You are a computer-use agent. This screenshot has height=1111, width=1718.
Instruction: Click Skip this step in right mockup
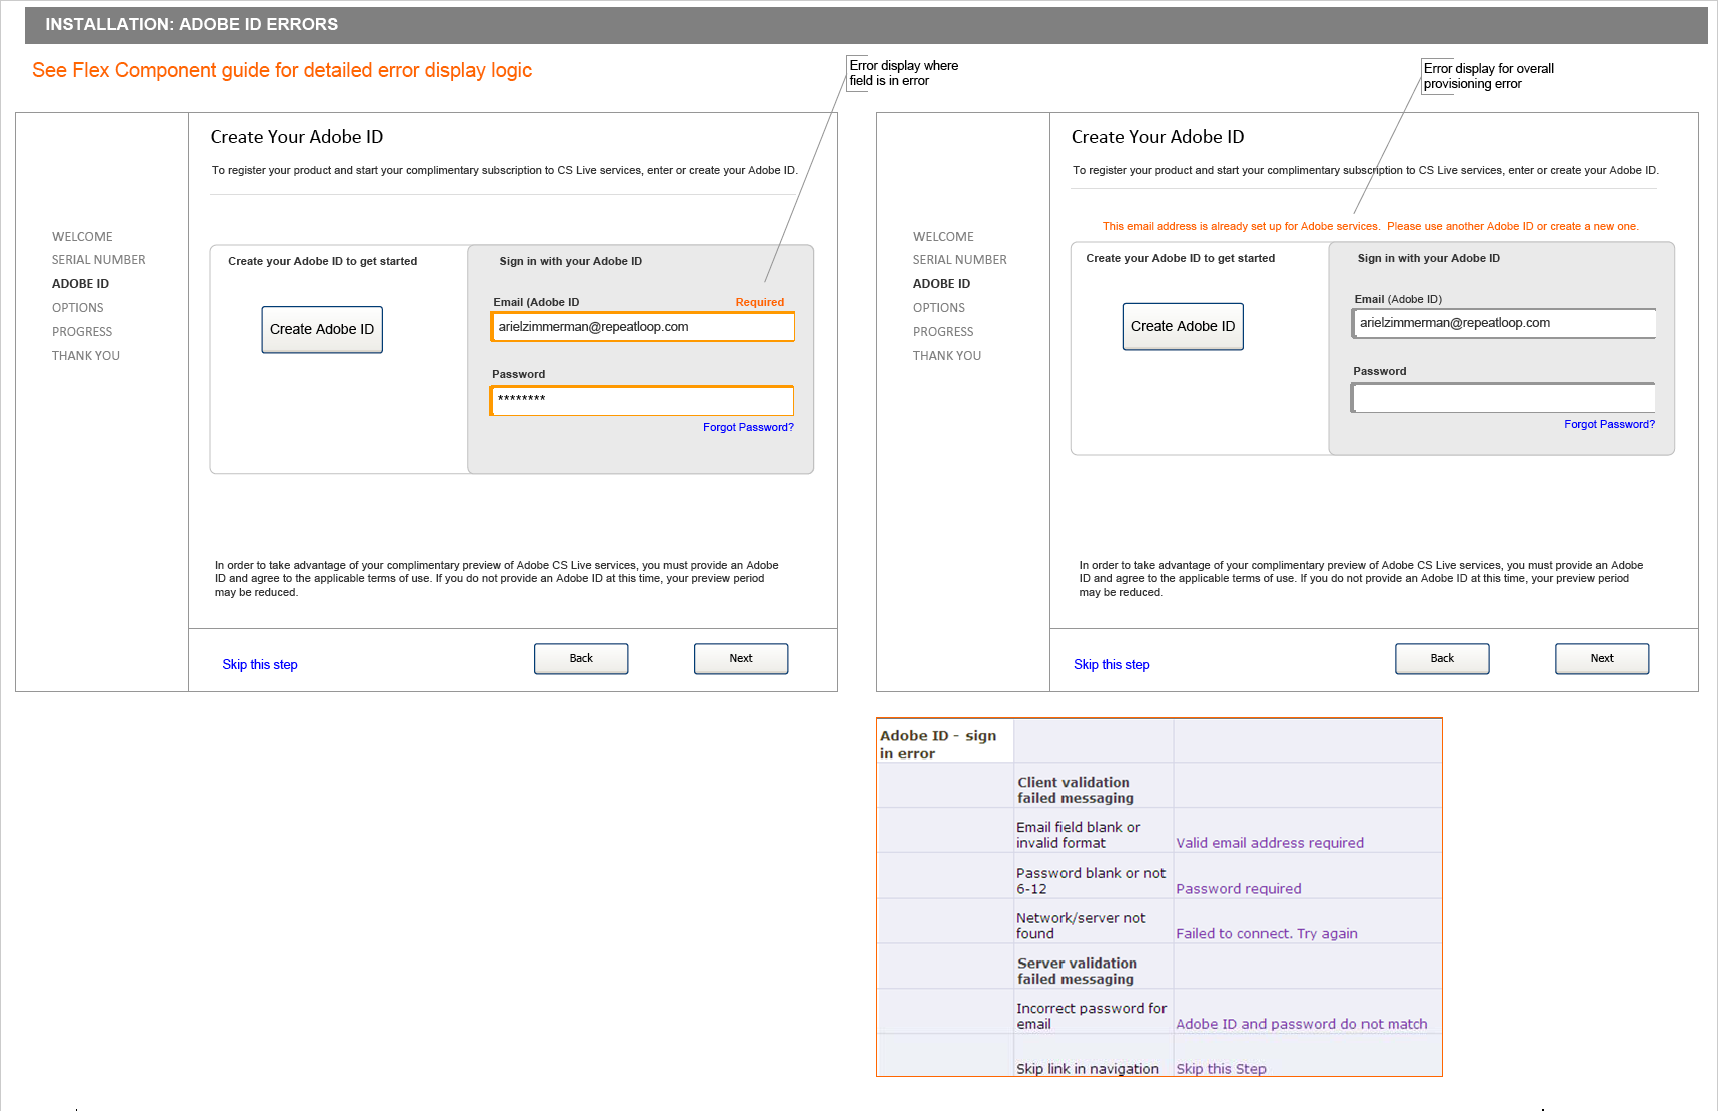click(x=1111, y=665)
